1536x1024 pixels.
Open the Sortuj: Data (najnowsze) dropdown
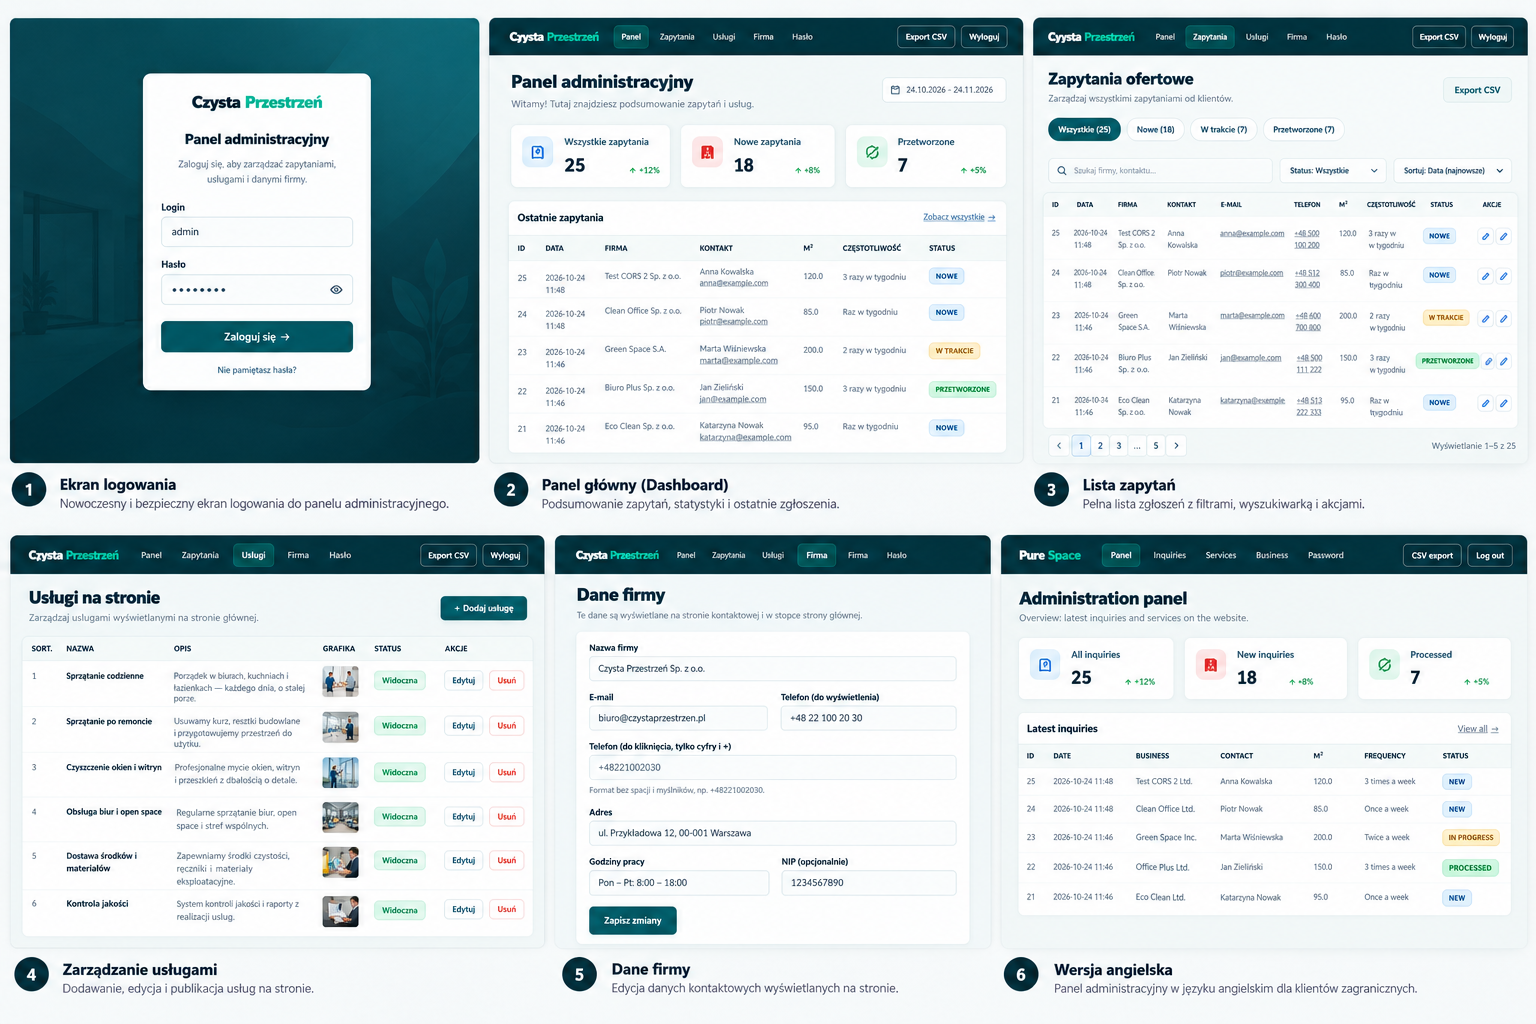[x=1451, y=171]
